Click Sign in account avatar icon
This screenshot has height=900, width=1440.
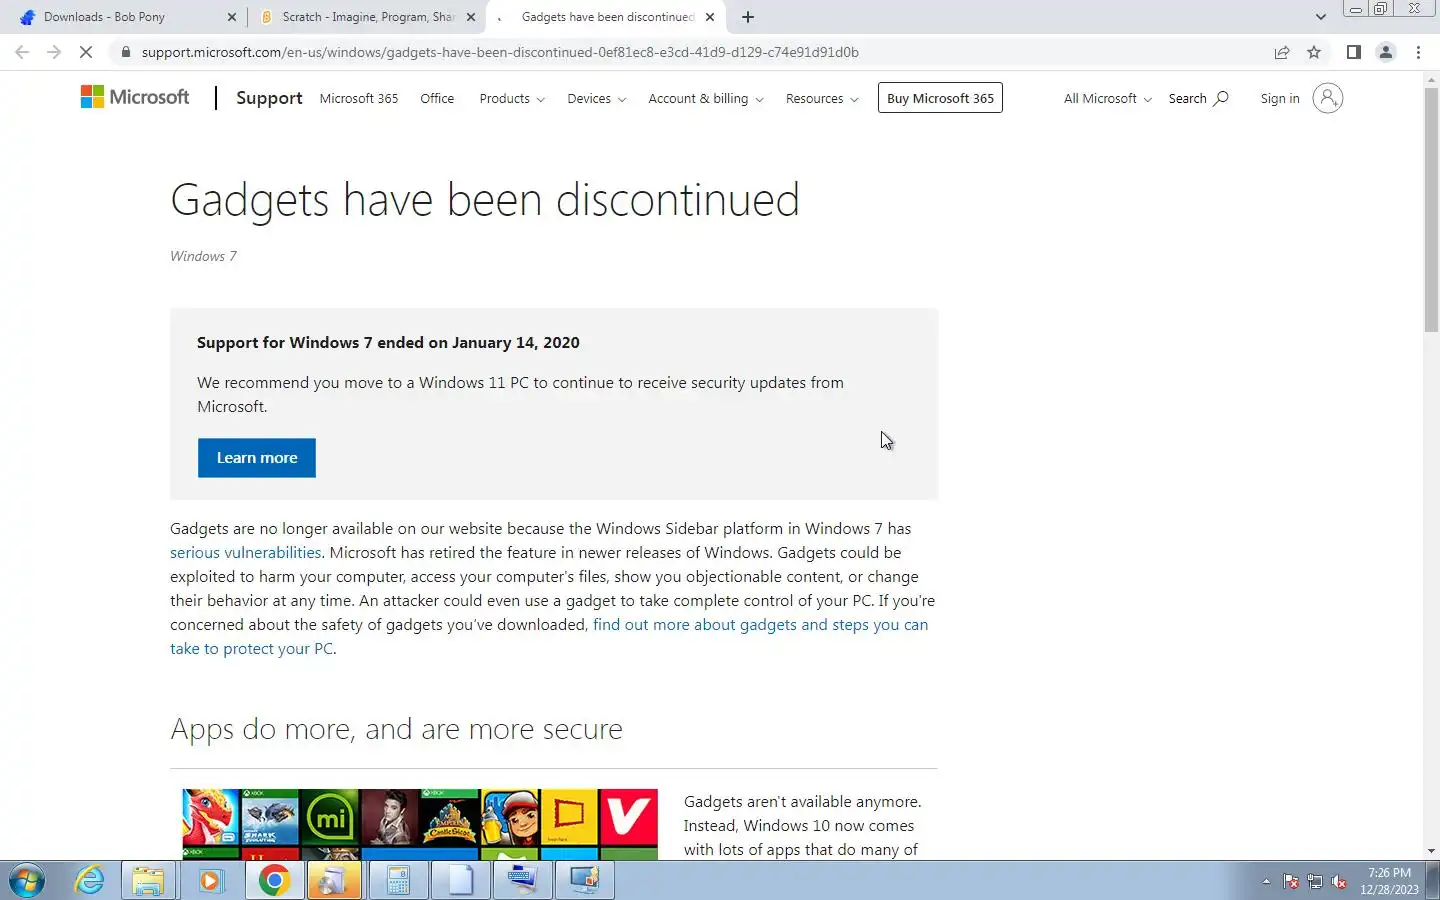point(1327,98)
